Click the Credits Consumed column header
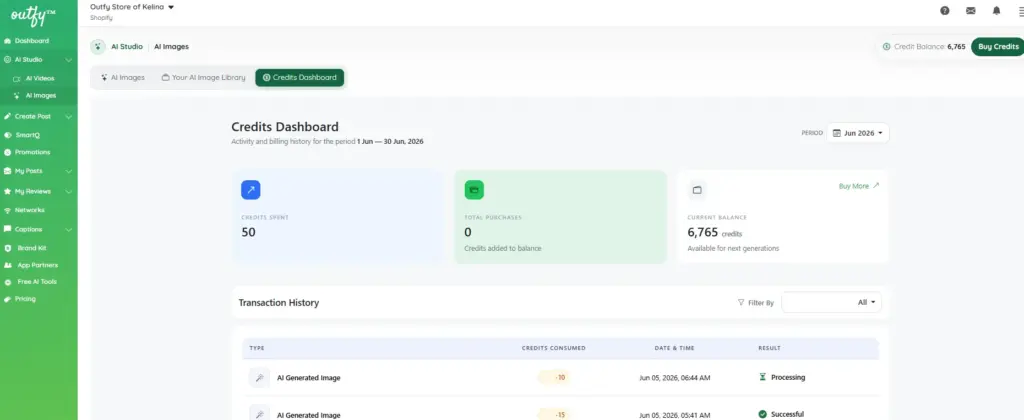Image resolution: width=1024 pixels, height=420 pixels. [553, 348]
